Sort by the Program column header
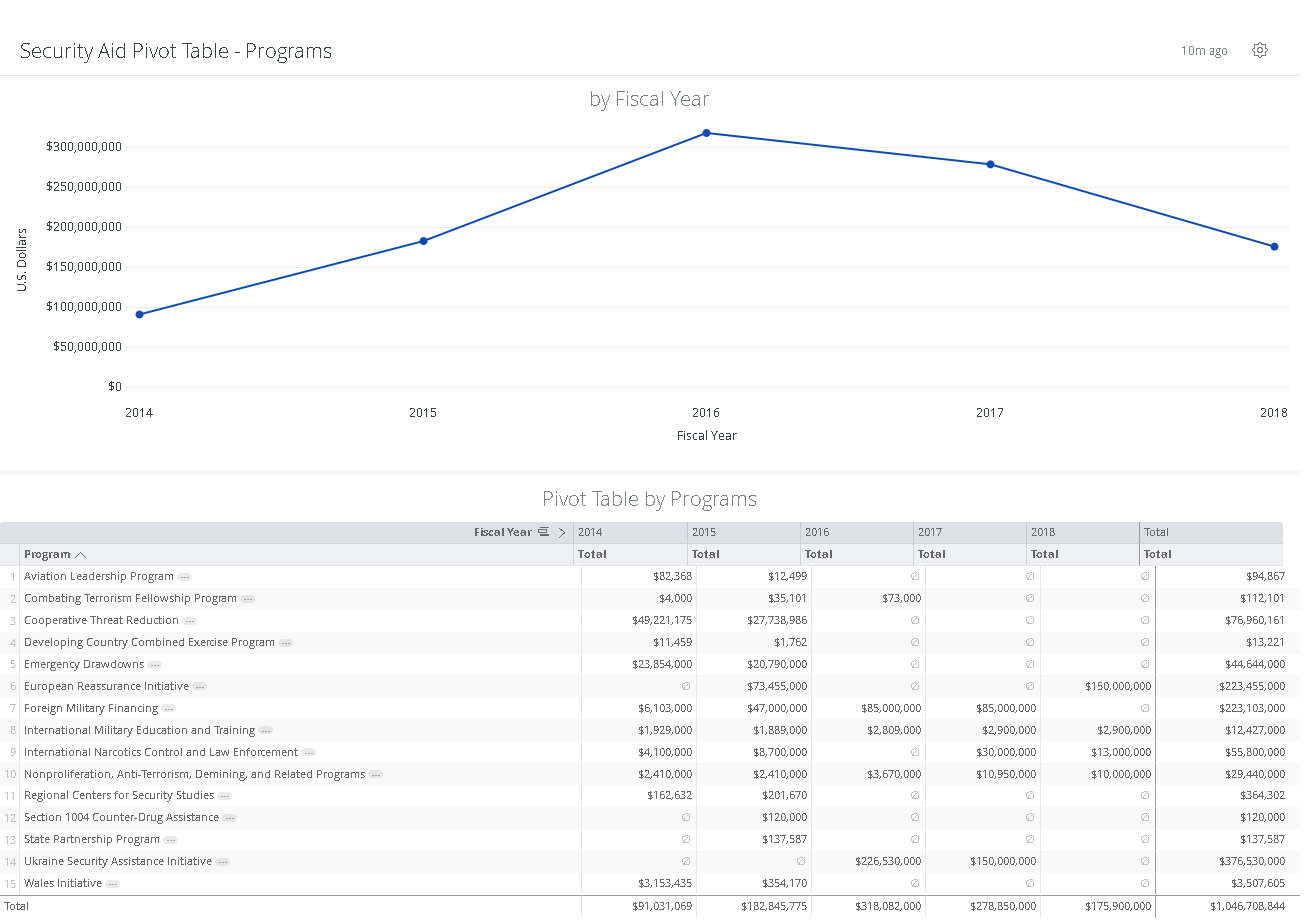 point(48,554)
